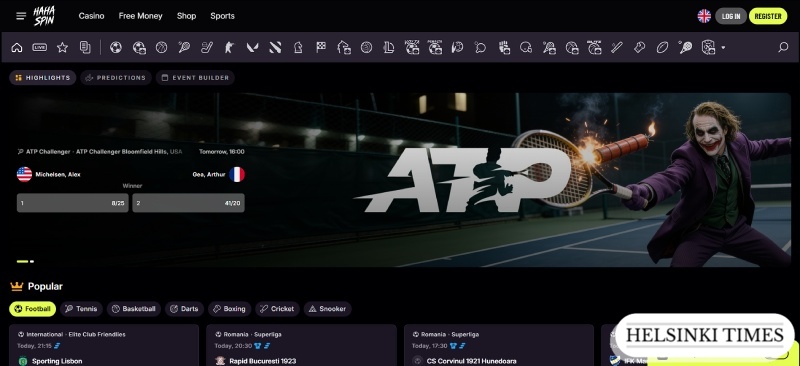The image size is (800, 366).
Task: Switch to the Highlights tab
Action: 43,78
